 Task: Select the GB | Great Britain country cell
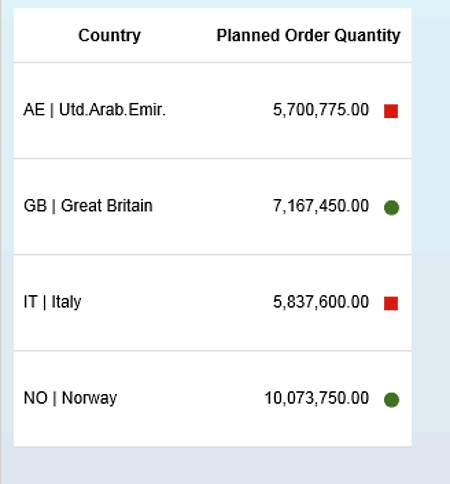[88, 206]
